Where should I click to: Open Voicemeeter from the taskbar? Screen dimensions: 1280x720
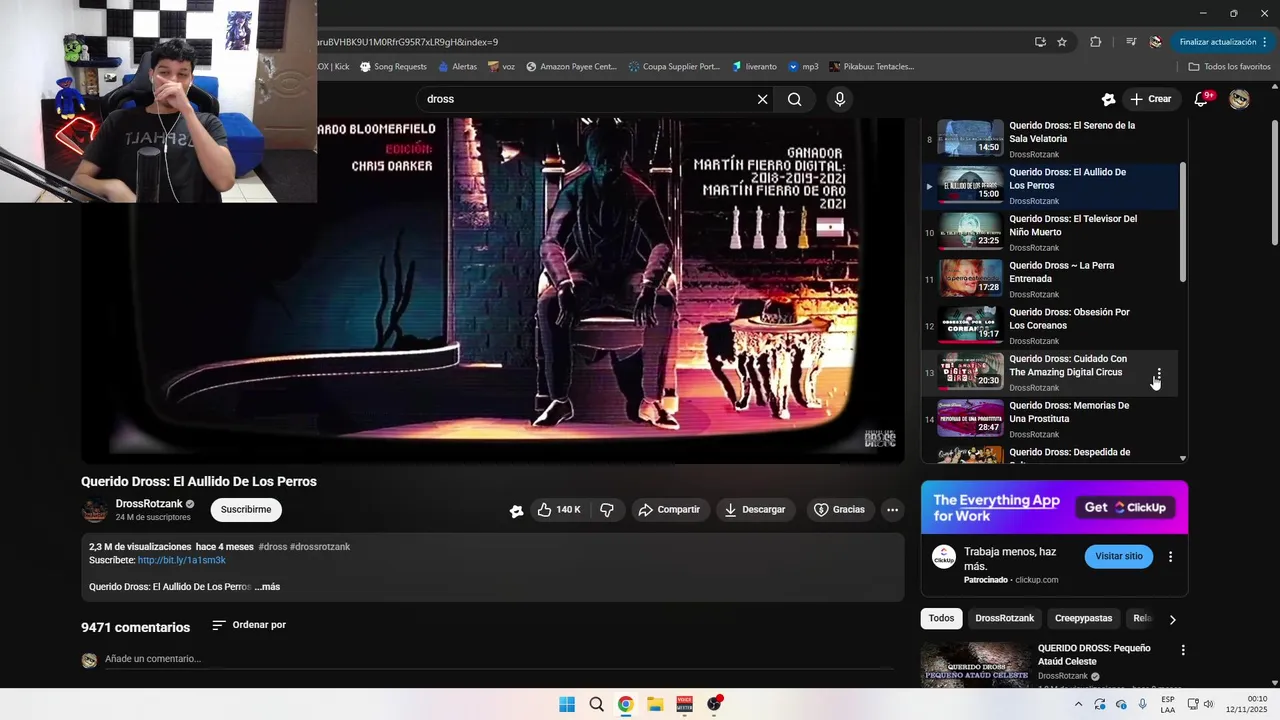pos(684,704)
